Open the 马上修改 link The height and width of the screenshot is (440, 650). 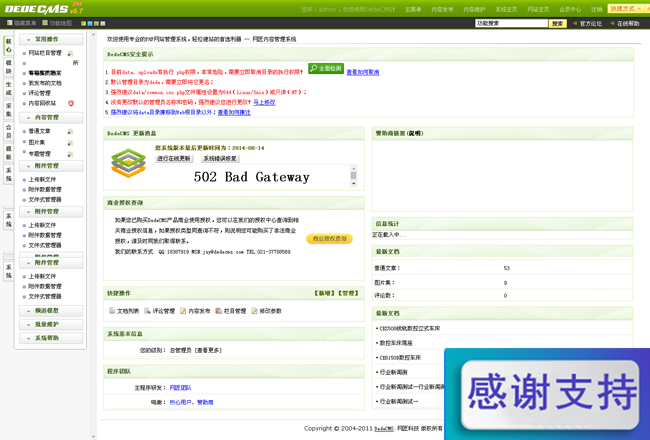coord(264,102)
